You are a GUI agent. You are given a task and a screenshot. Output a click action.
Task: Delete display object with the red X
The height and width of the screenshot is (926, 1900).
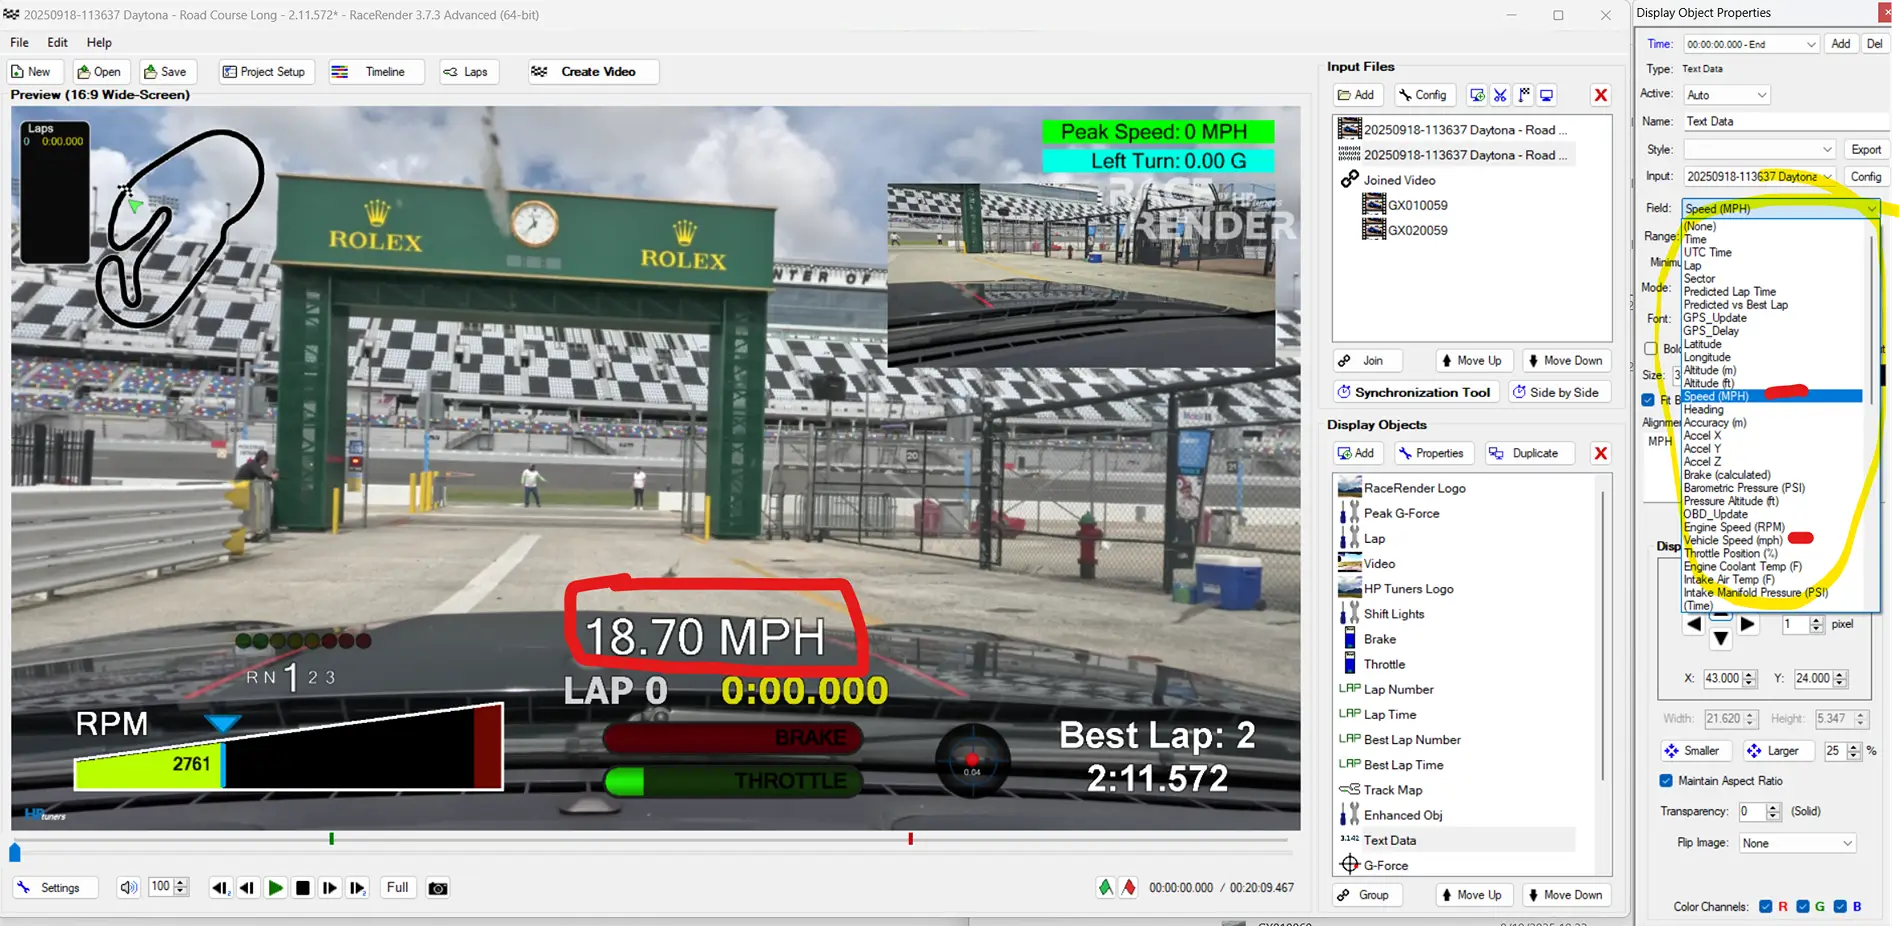1601,453
